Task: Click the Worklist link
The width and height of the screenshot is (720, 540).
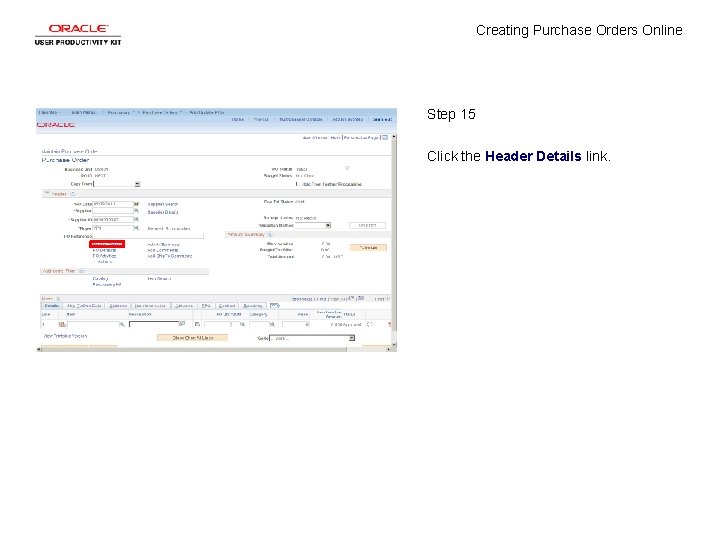Action: pyautogui.click(x=261, y=119)
